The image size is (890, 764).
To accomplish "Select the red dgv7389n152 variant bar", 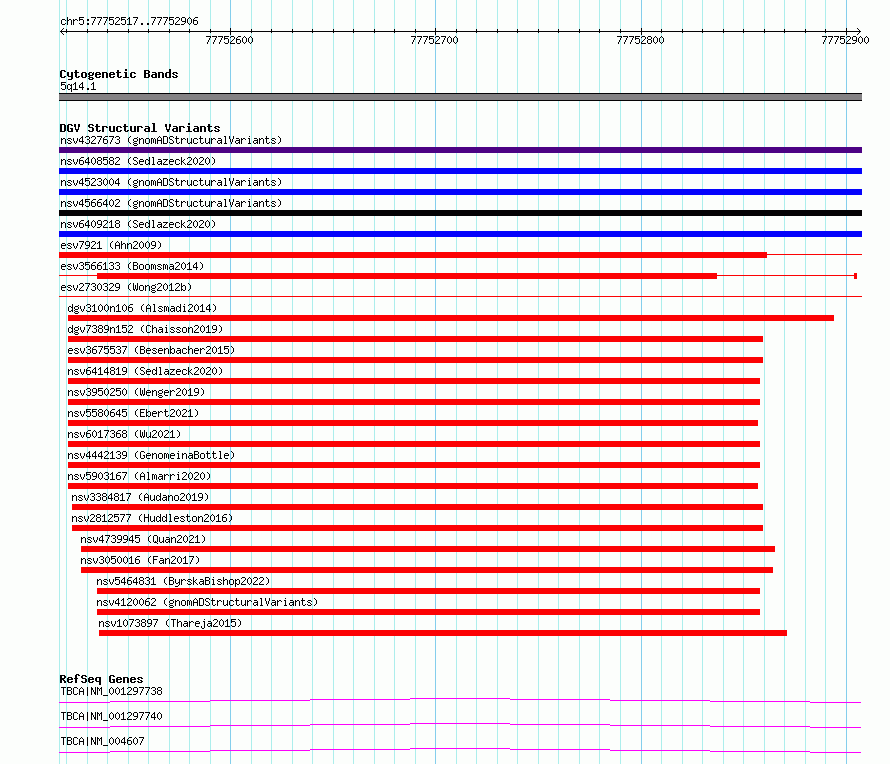I will tap(415, 339).
